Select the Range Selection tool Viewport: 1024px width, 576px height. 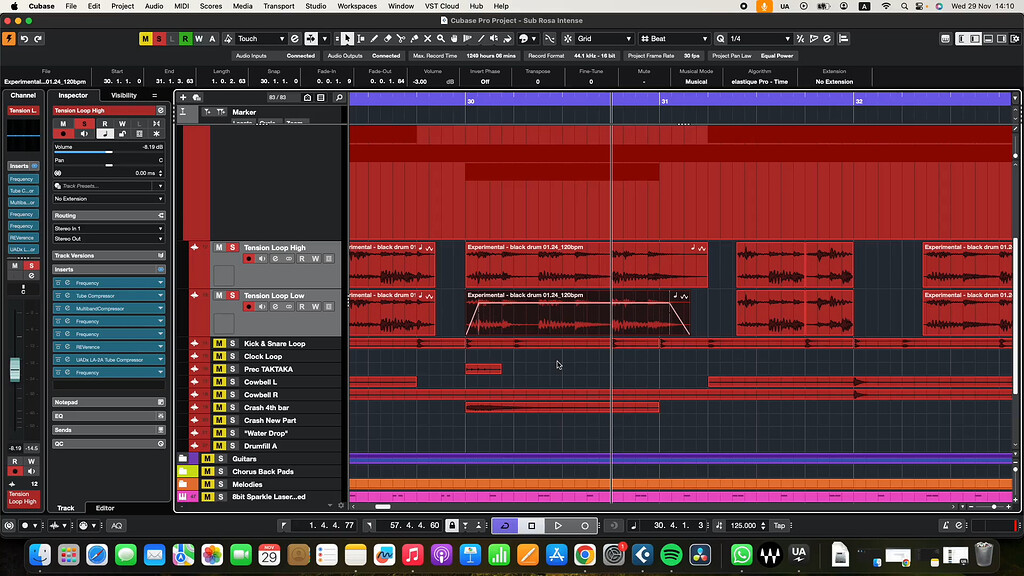pyautogui.click(x=362, y=39)
